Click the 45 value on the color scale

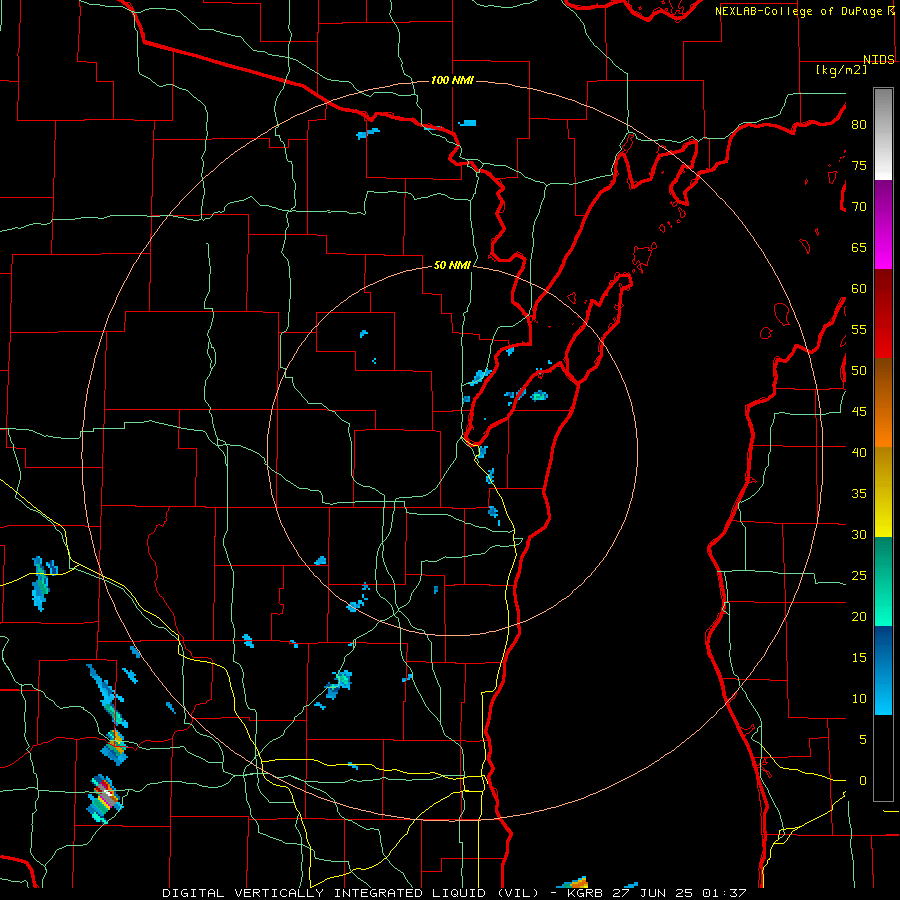tap(859, 412)
